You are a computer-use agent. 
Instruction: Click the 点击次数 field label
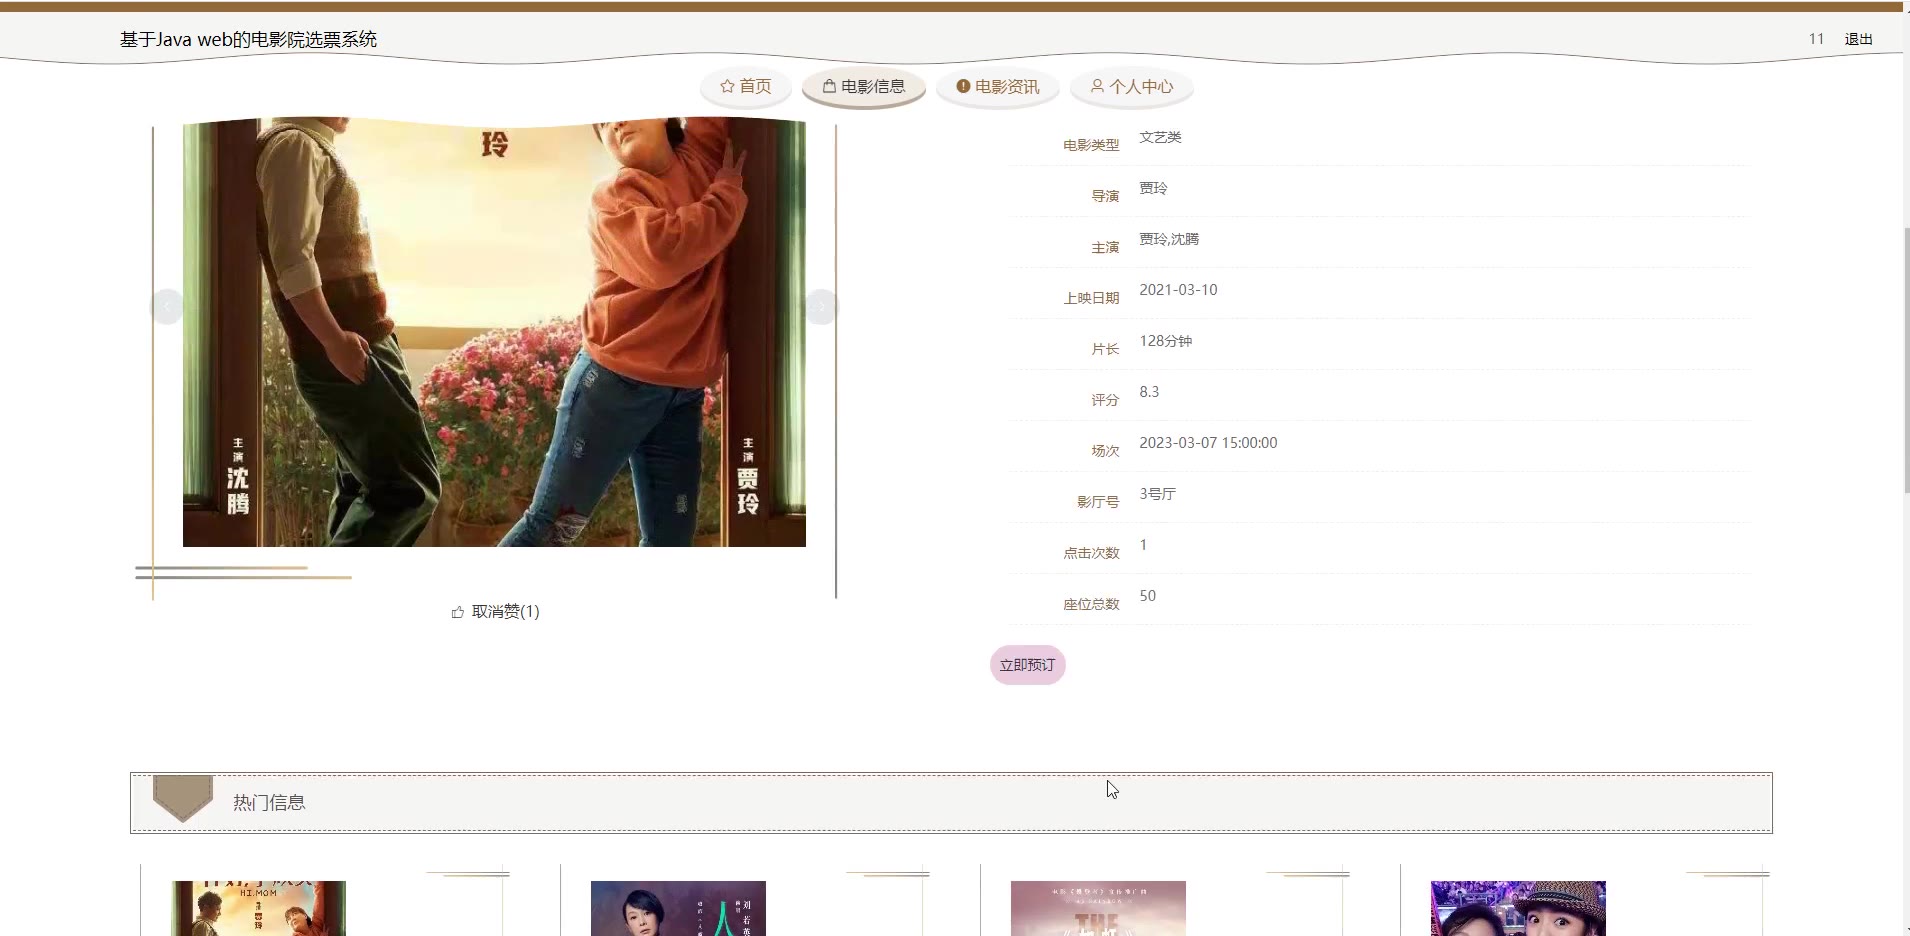pyautogui.click(x=1091, y=553)
